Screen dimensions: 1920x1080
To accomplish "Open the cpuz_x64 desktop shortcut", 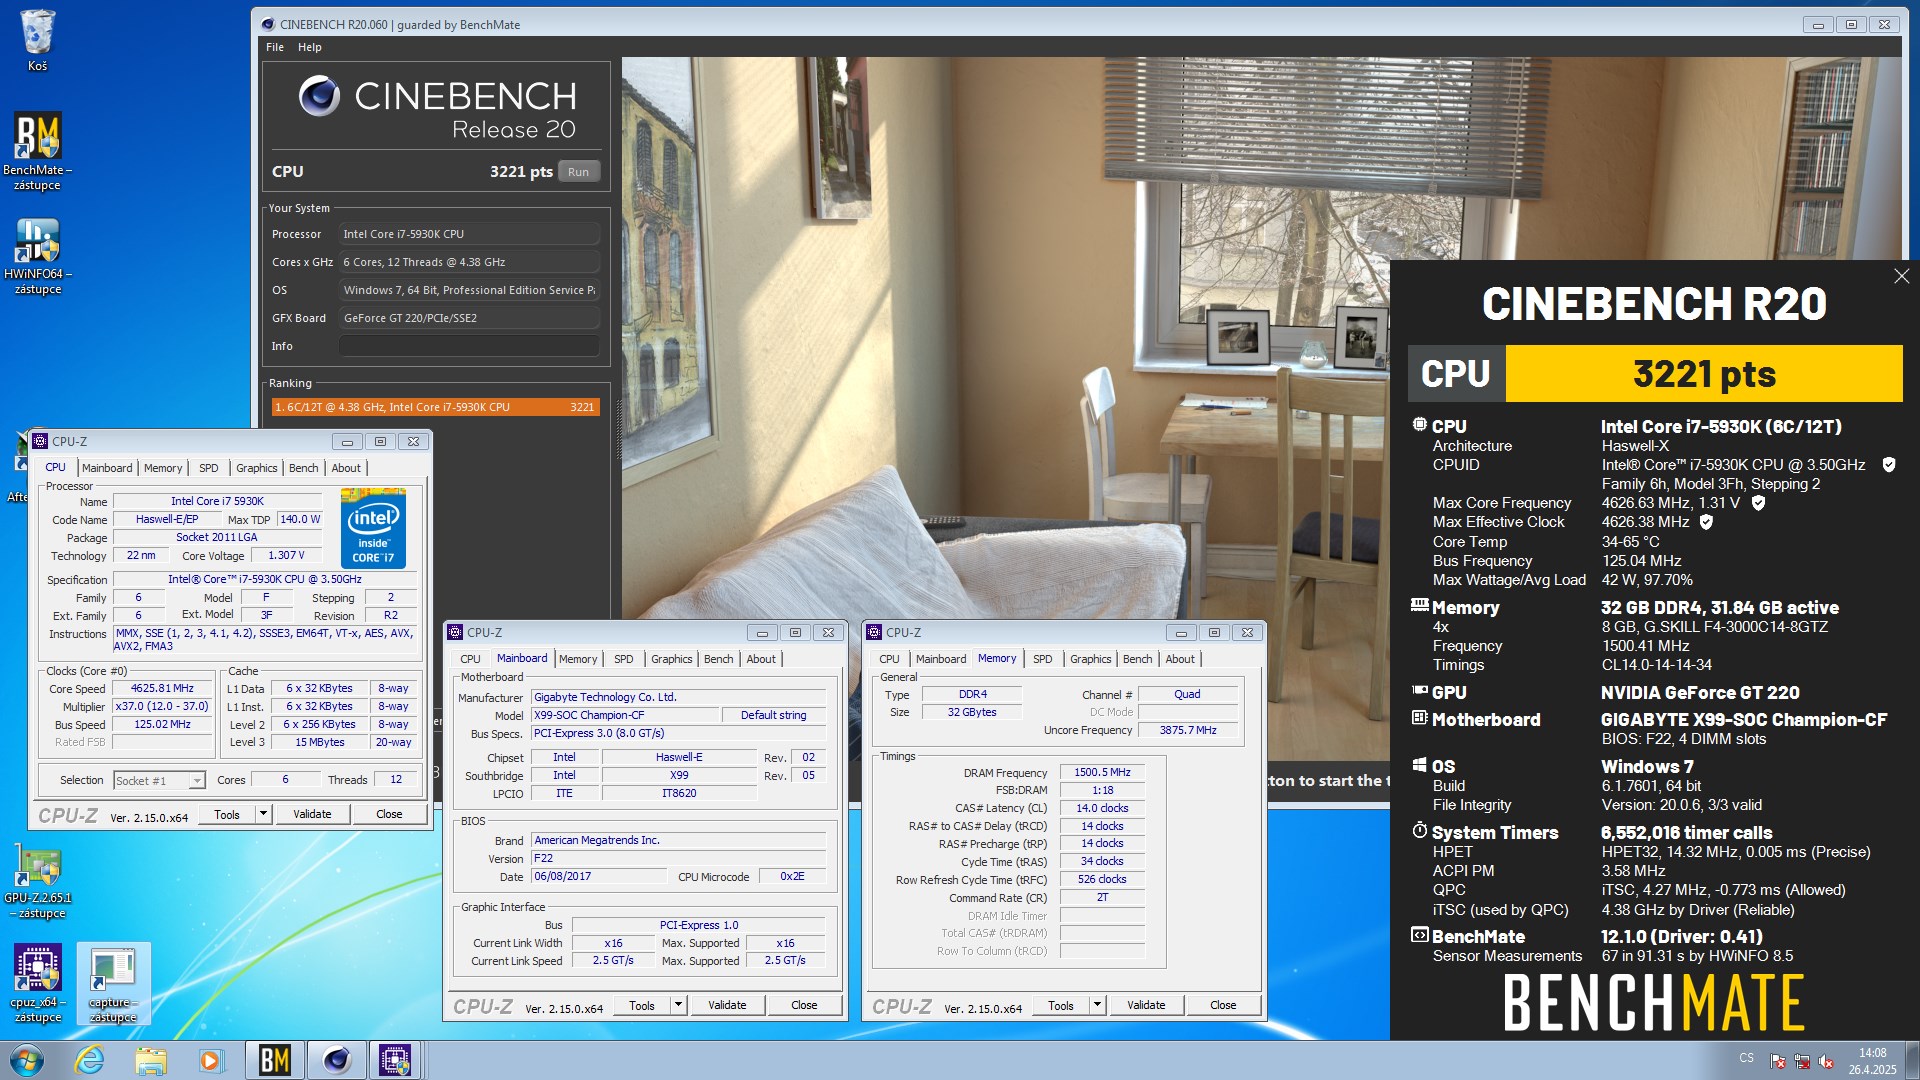I will (38, 983).
